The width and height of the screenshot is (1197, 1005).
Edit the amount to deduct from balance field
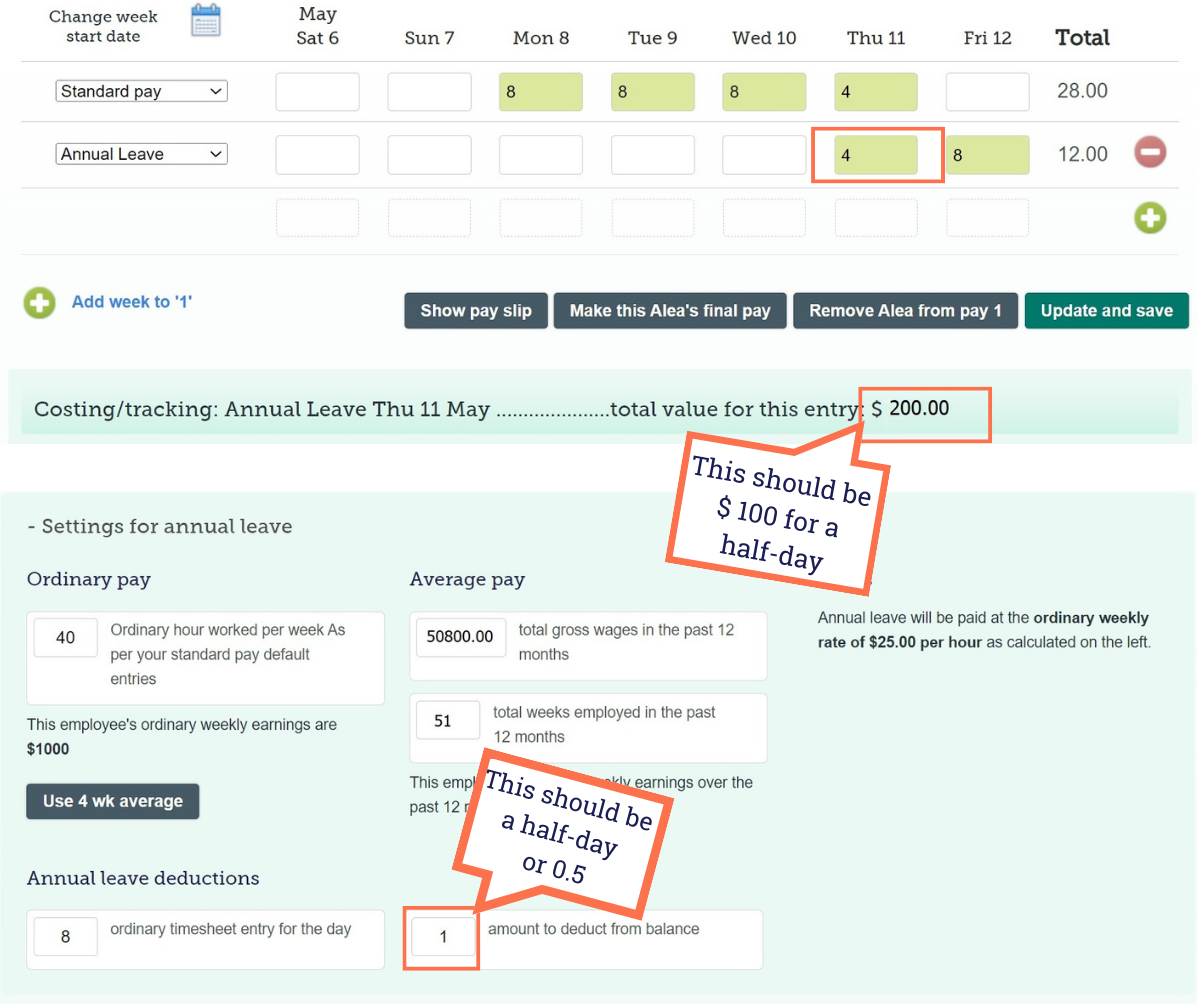coord(441,938)
